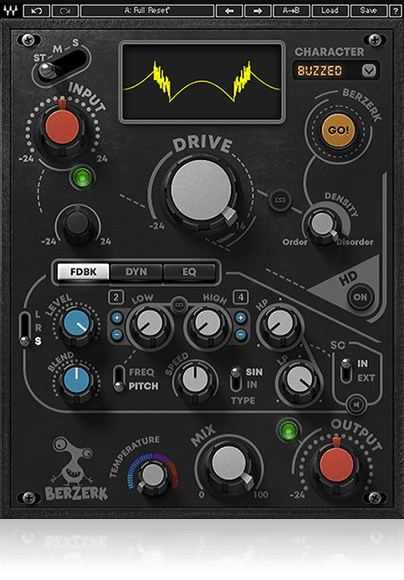Viewport: 404px width, 580px height.
Task: Open help with the question mark
Action: (x=395, y=11)
